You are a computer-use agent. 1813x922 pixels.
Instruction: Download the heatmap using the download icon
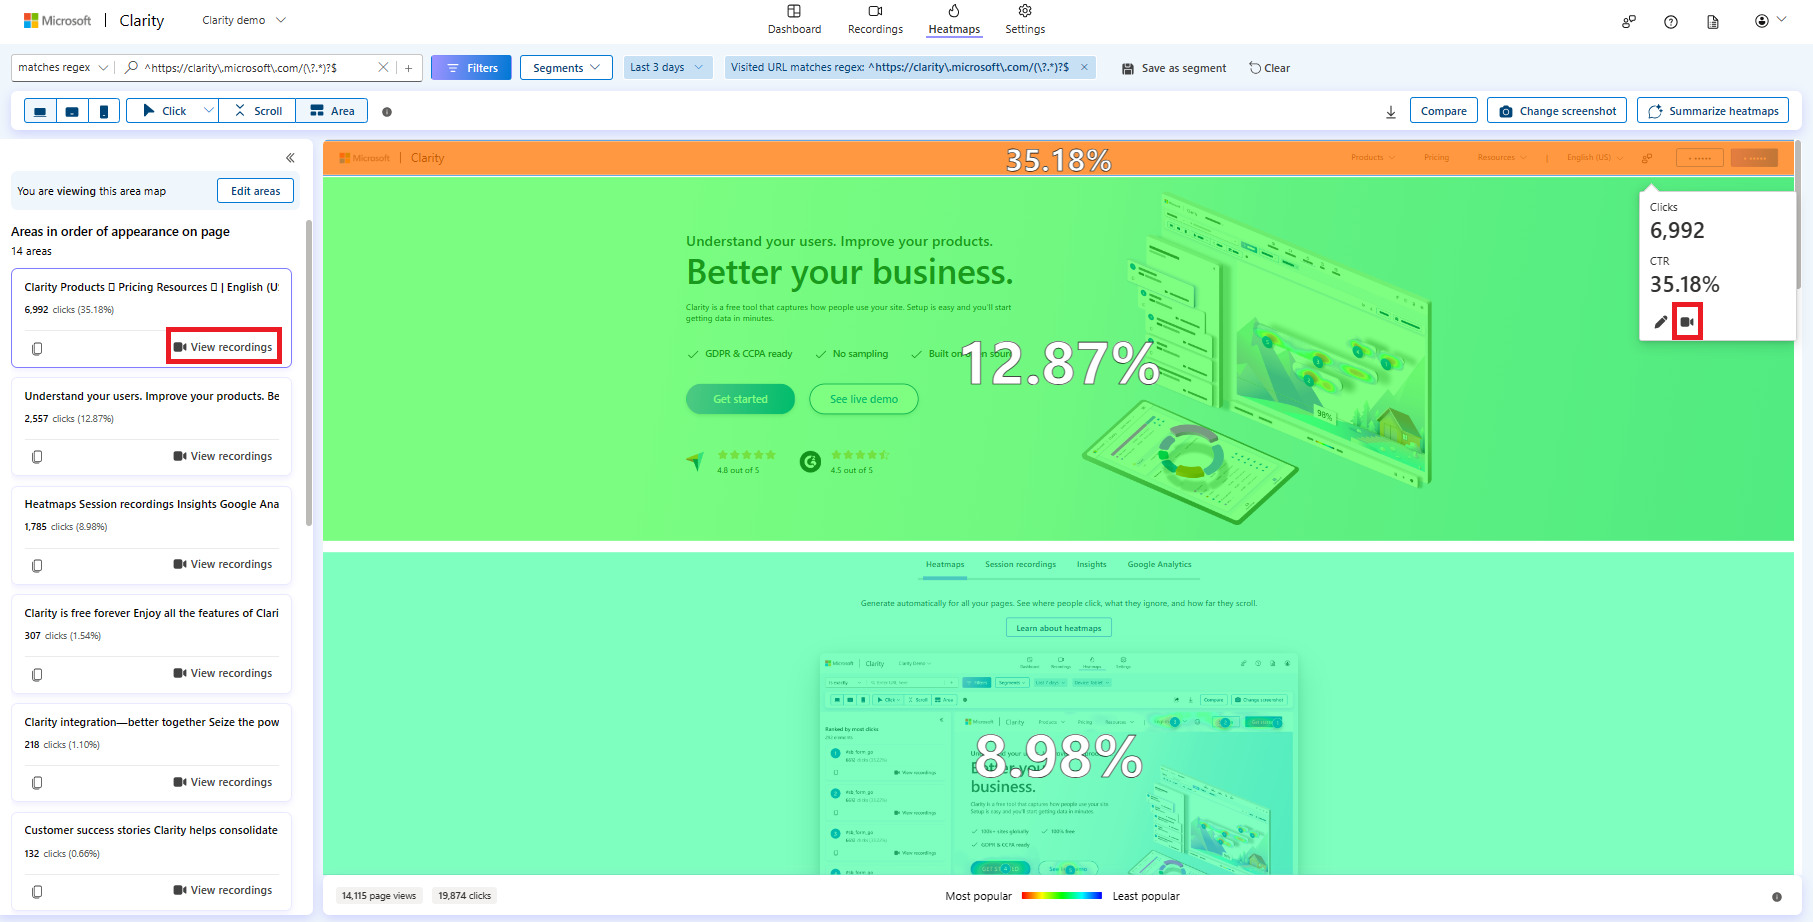pyautogui.click(x=1391, y=112)
